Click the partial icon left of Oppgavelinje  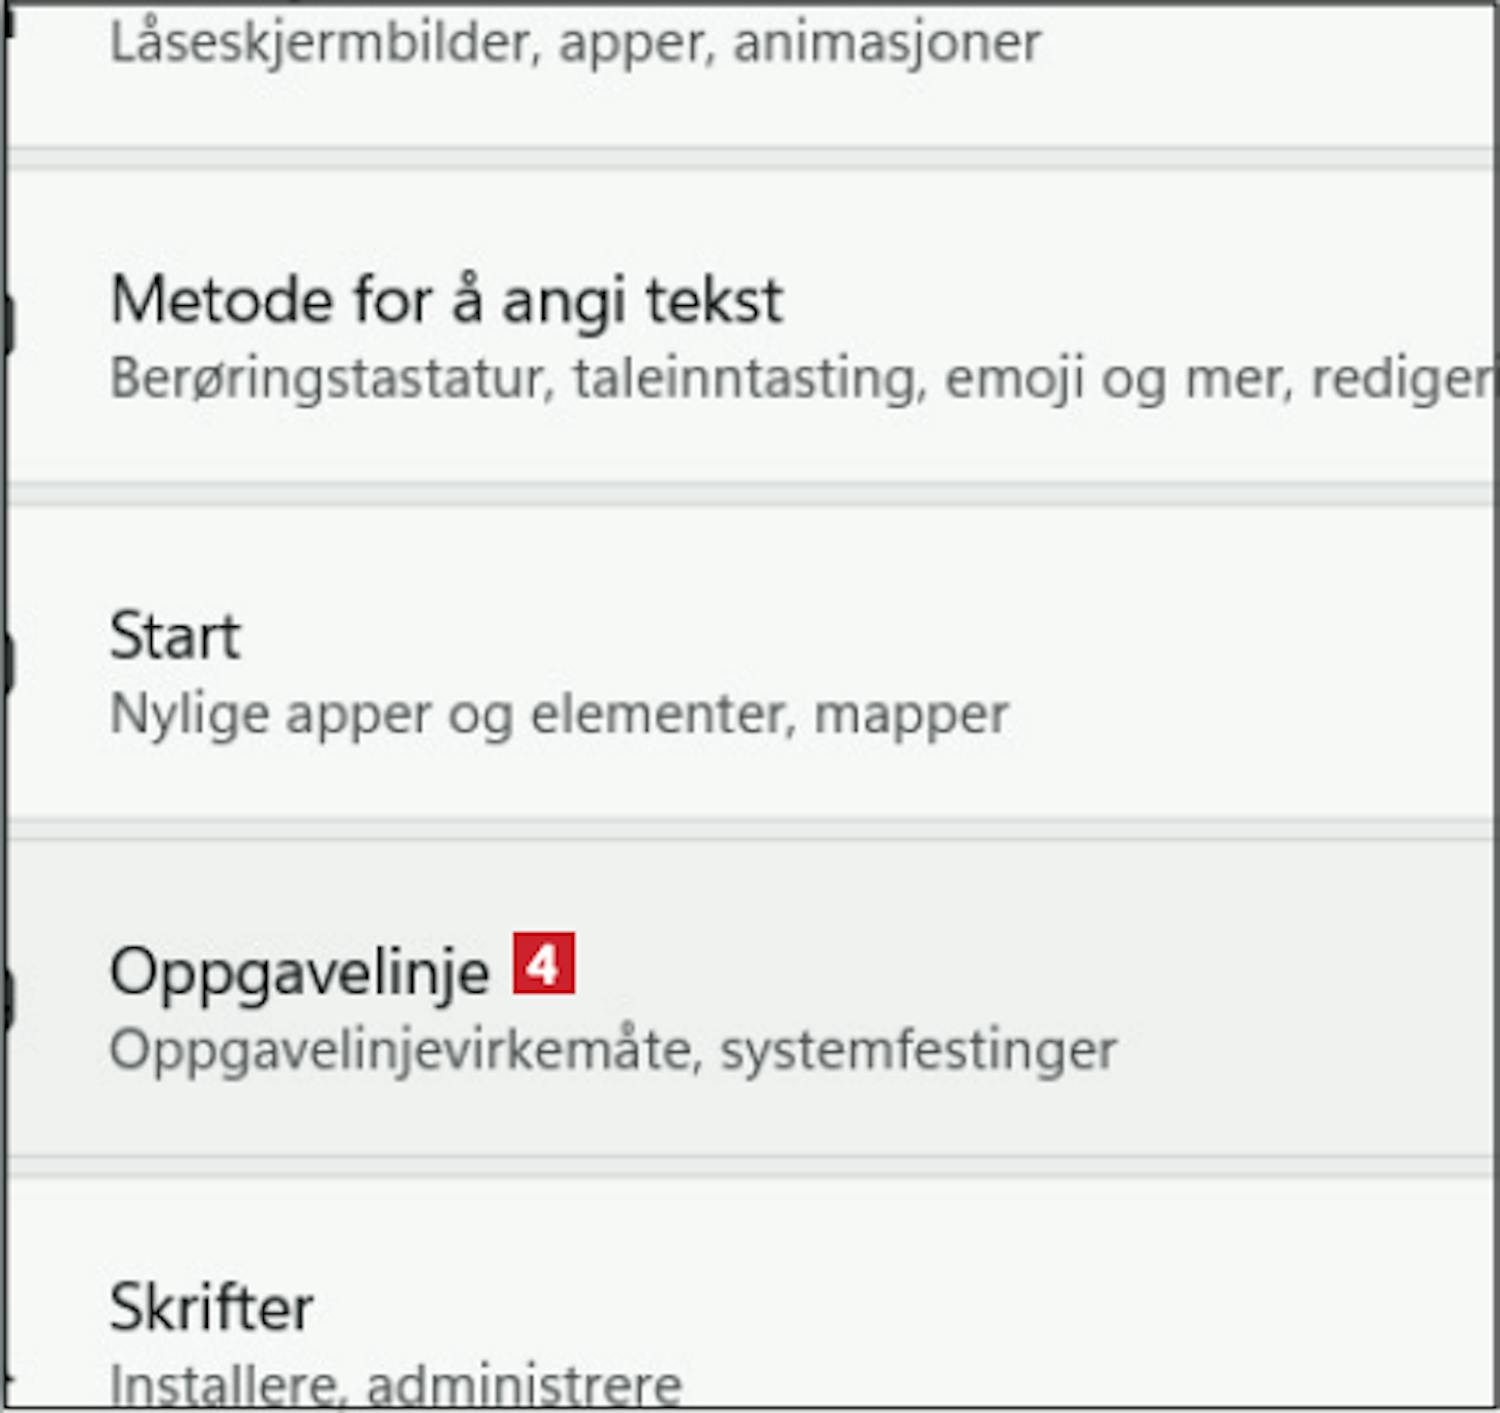click(x=6, y=998)
